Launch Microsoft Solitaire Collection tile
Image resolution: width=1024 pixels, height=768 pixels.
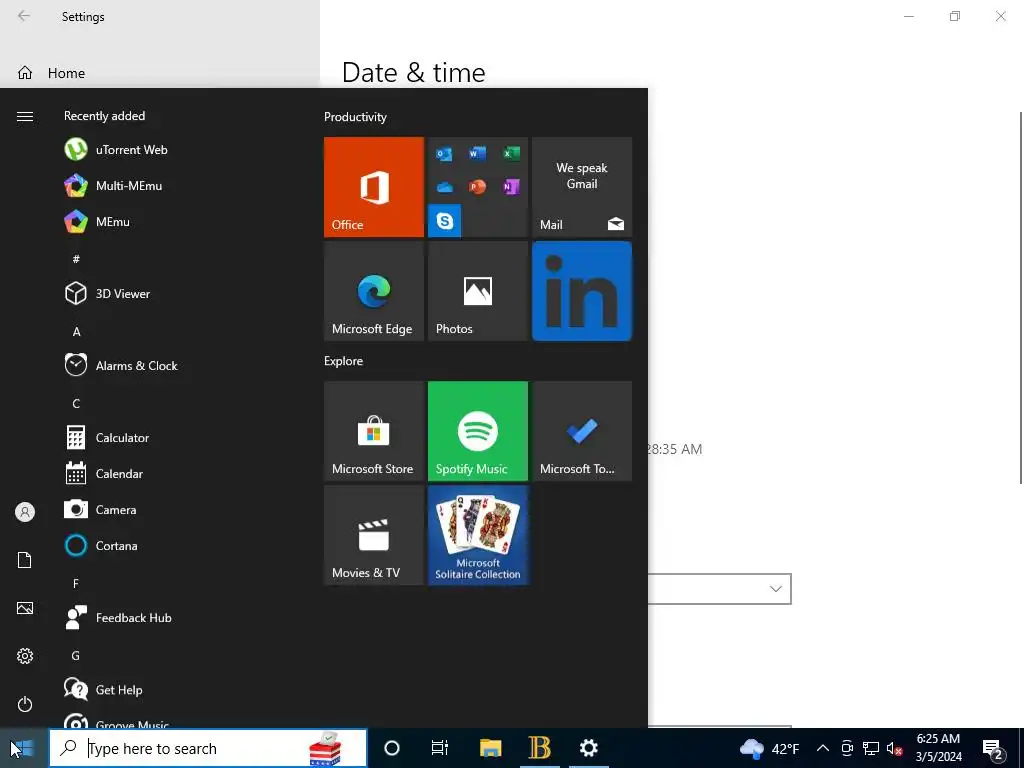(477, 536)
